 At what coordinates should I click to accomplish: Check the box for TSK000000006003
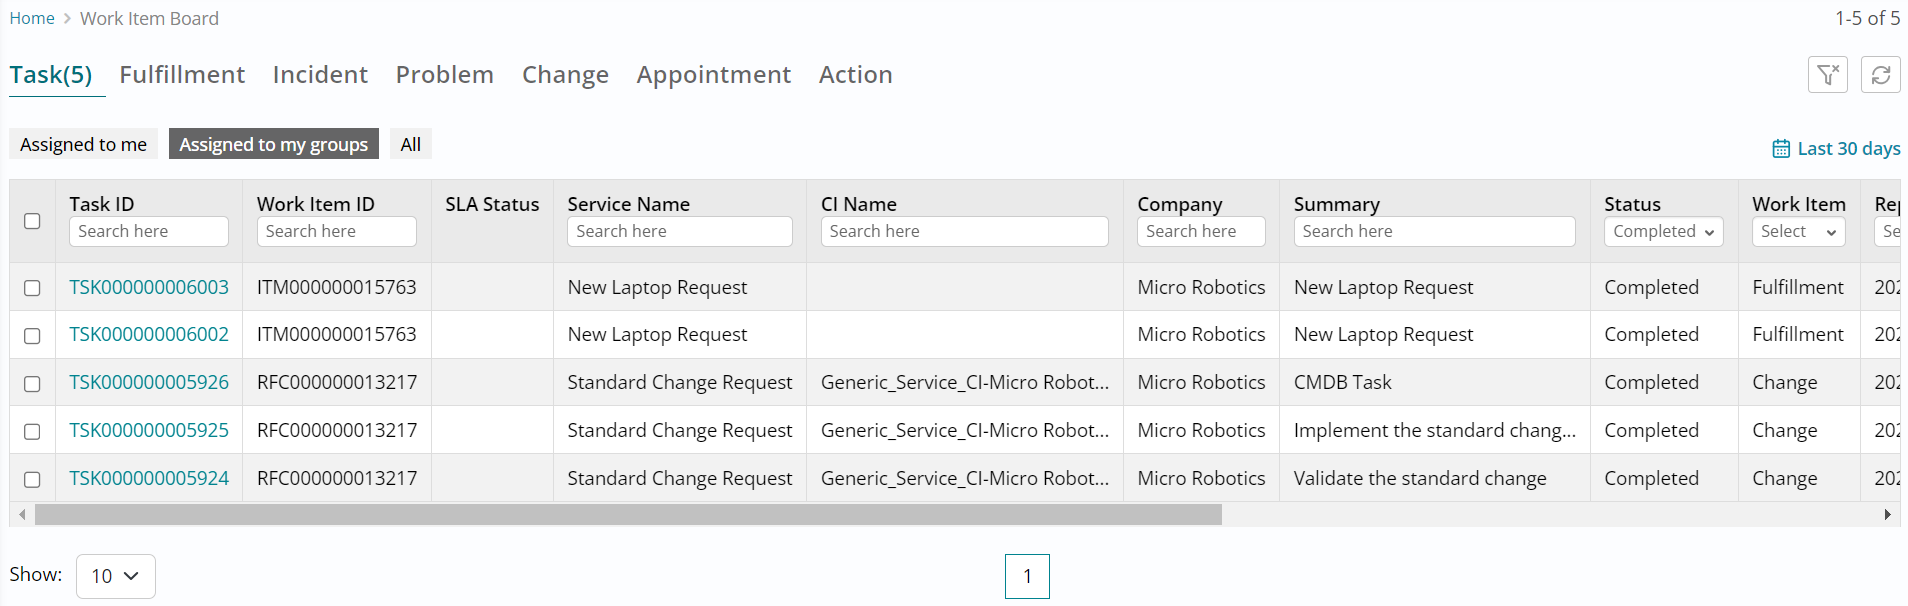[x=32, y=288]
